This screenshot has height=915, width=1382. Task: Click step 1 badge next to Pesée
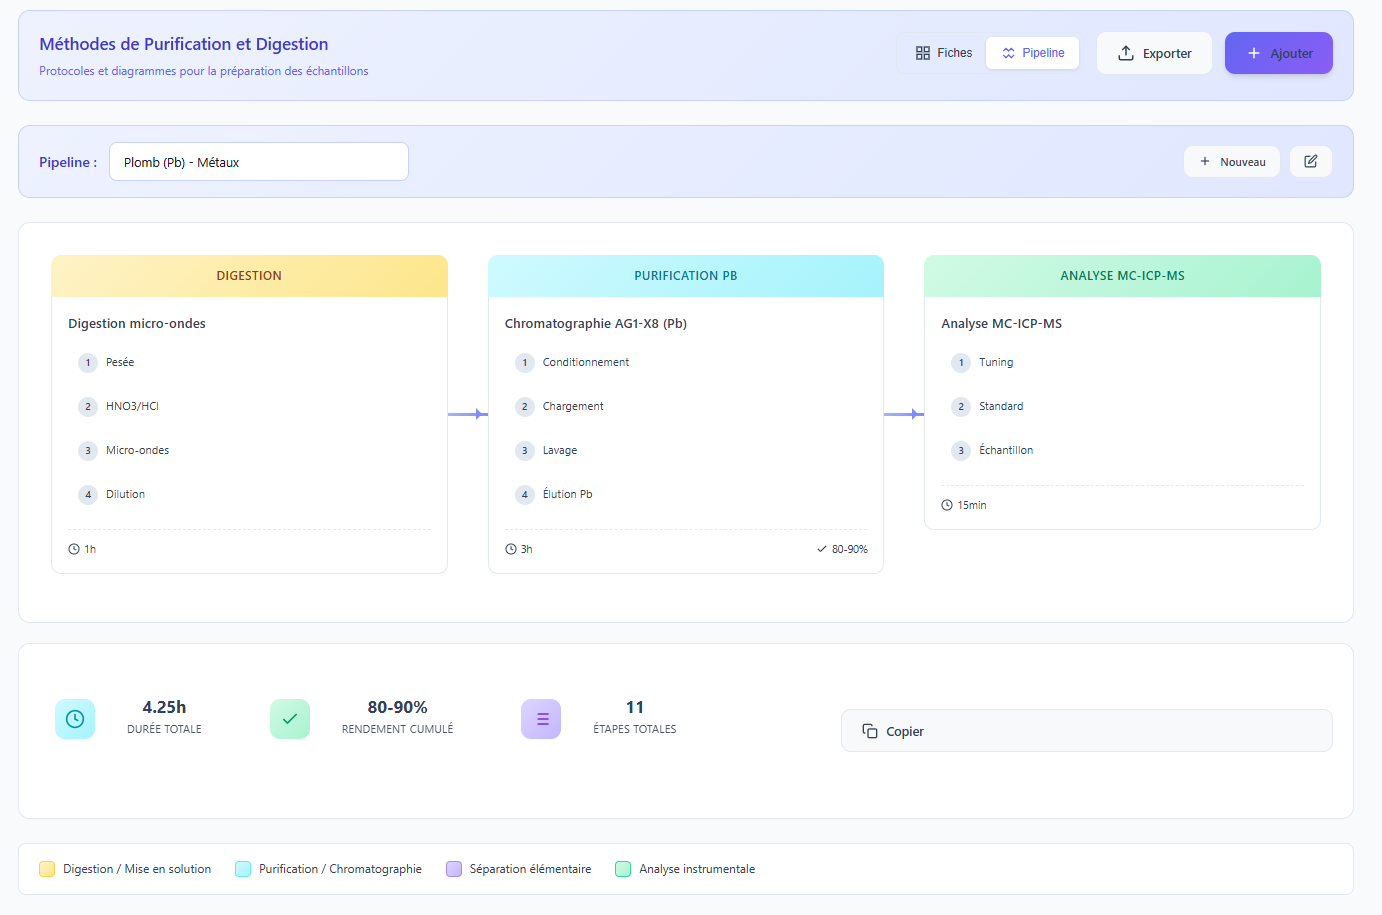click(88, 363)
